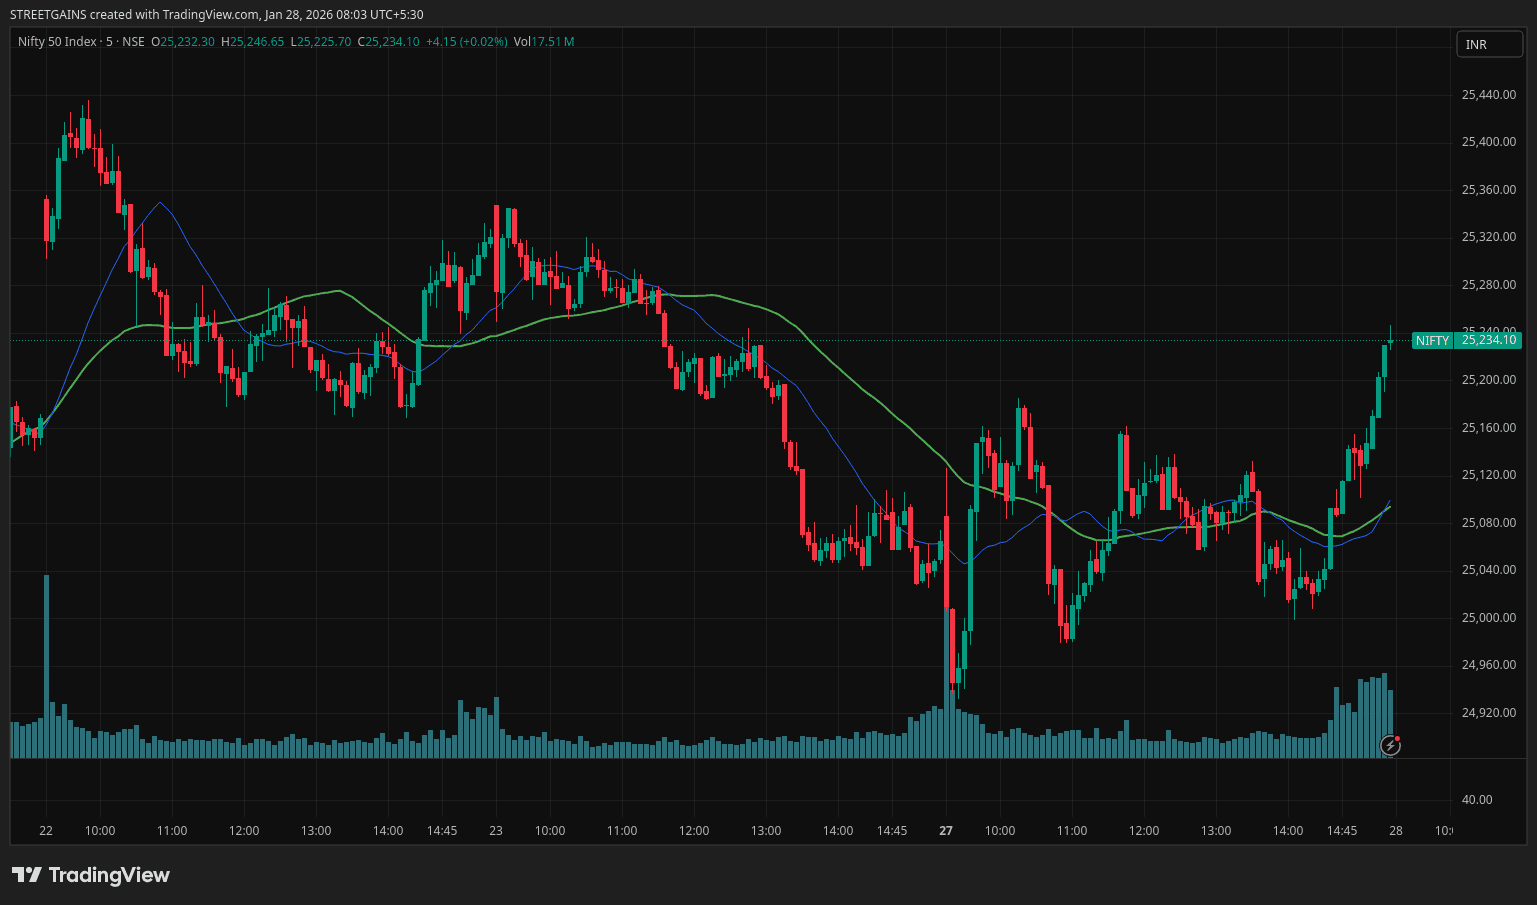
Task: Click the STREETGAINS TradingView.com header text
Action: pyautogui.click(x=216, y=15)
